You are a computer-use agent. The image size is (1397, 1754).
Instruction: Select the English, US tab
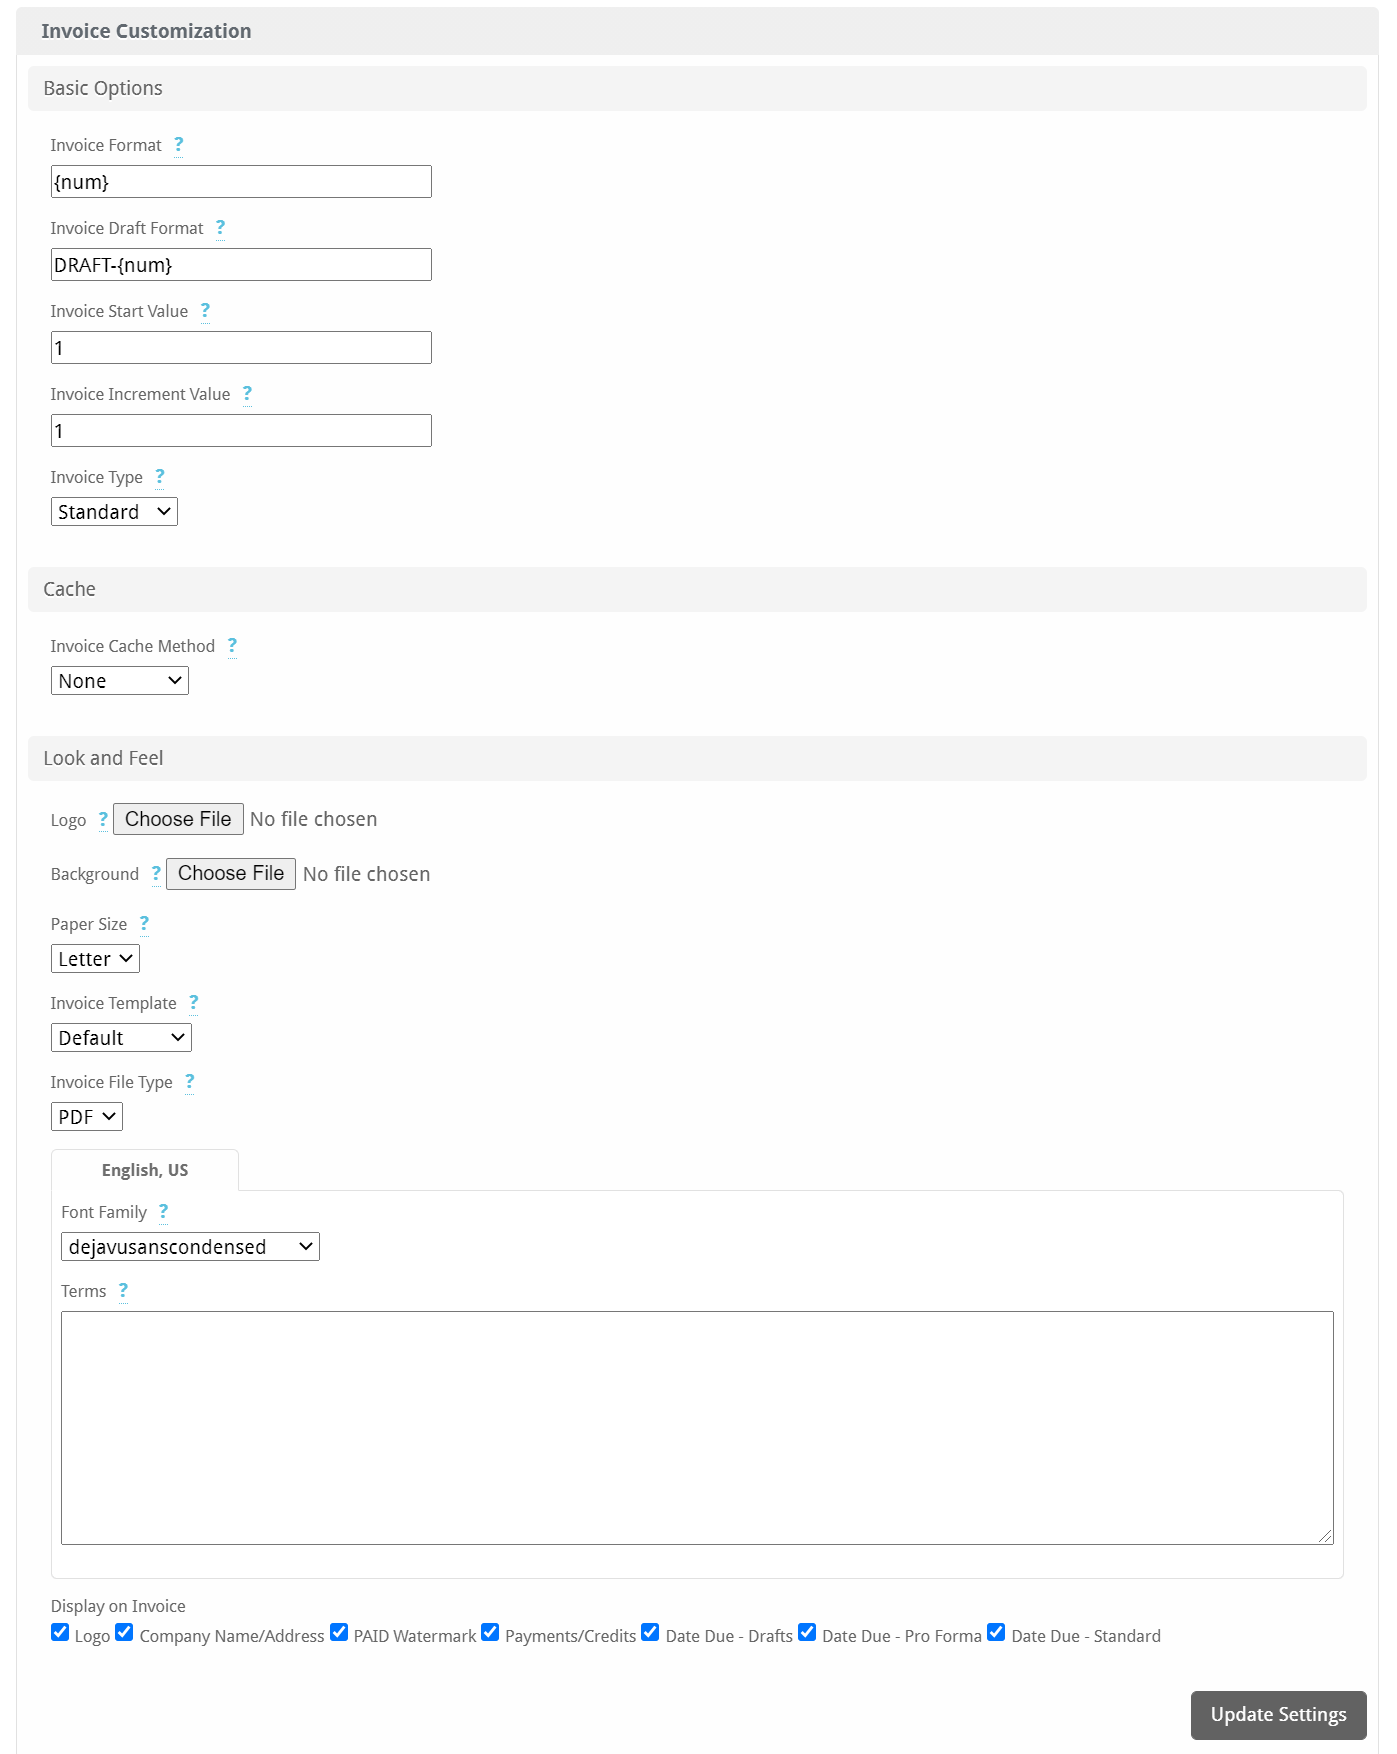[x=145, y=1170]
